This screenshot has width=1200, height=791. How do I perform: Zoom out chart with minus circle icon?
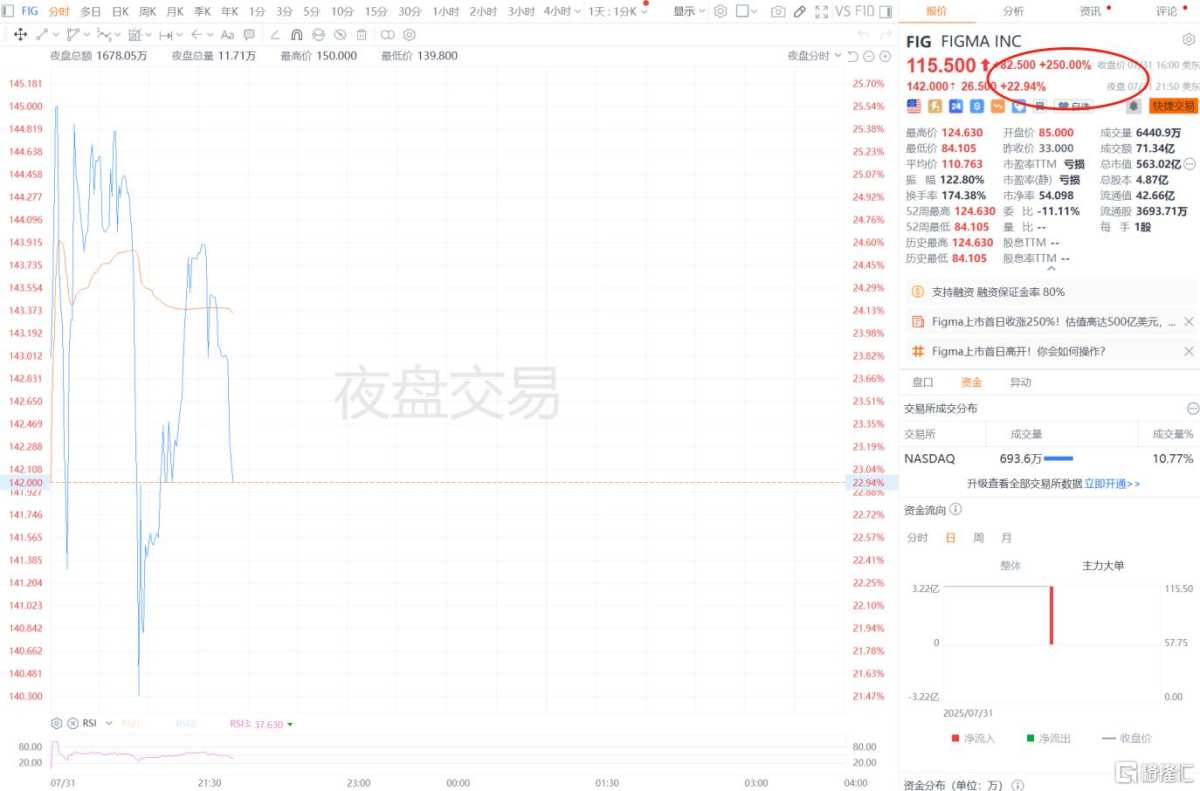(x=869, y=56)
